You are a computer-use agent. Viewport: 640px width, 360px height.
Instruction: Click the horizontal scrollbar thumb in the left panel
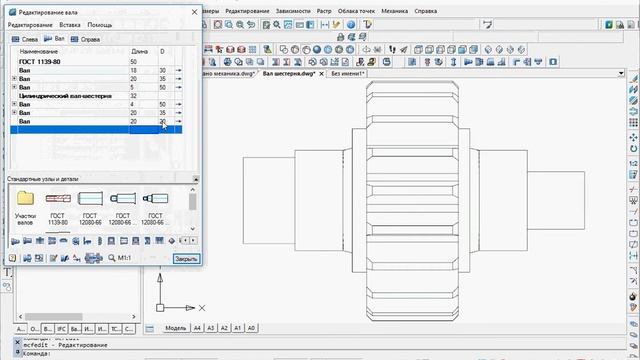click(53, 316)
